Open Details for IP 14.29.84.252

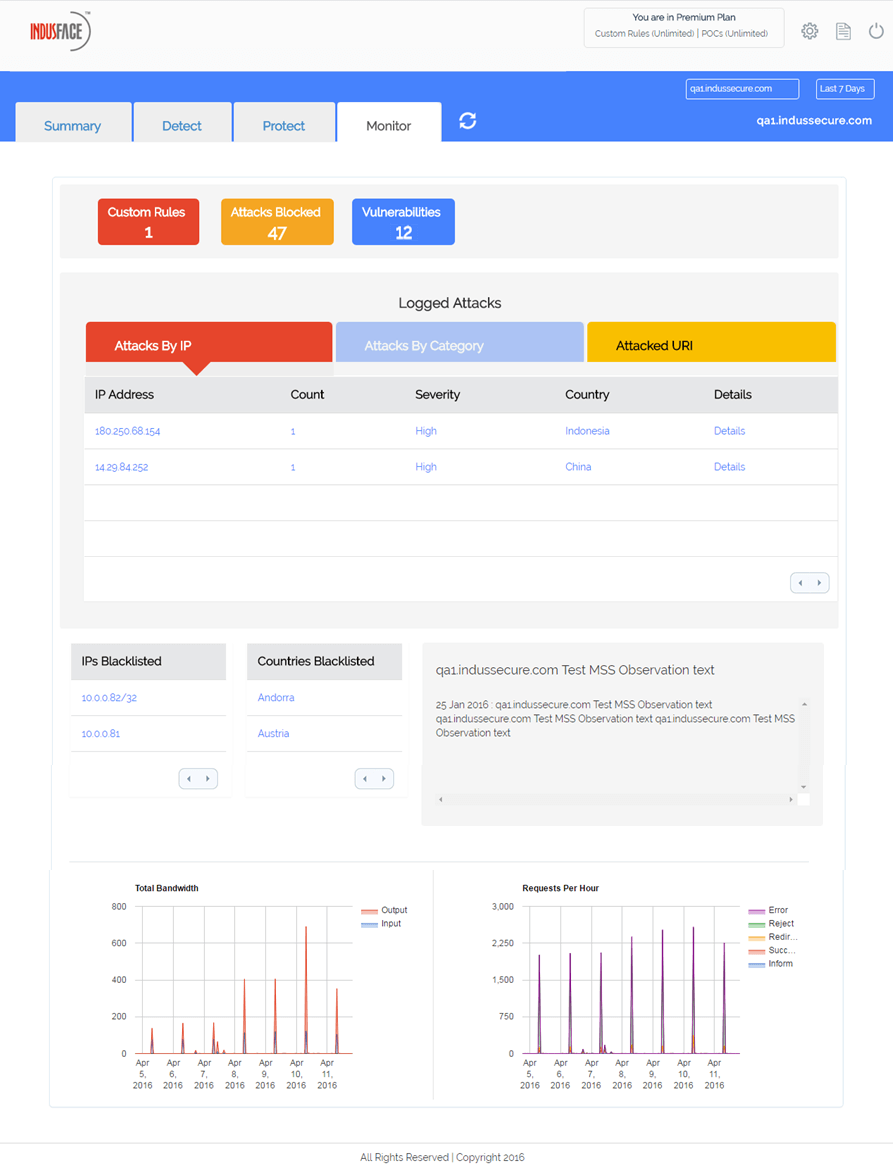click(729, 467)
